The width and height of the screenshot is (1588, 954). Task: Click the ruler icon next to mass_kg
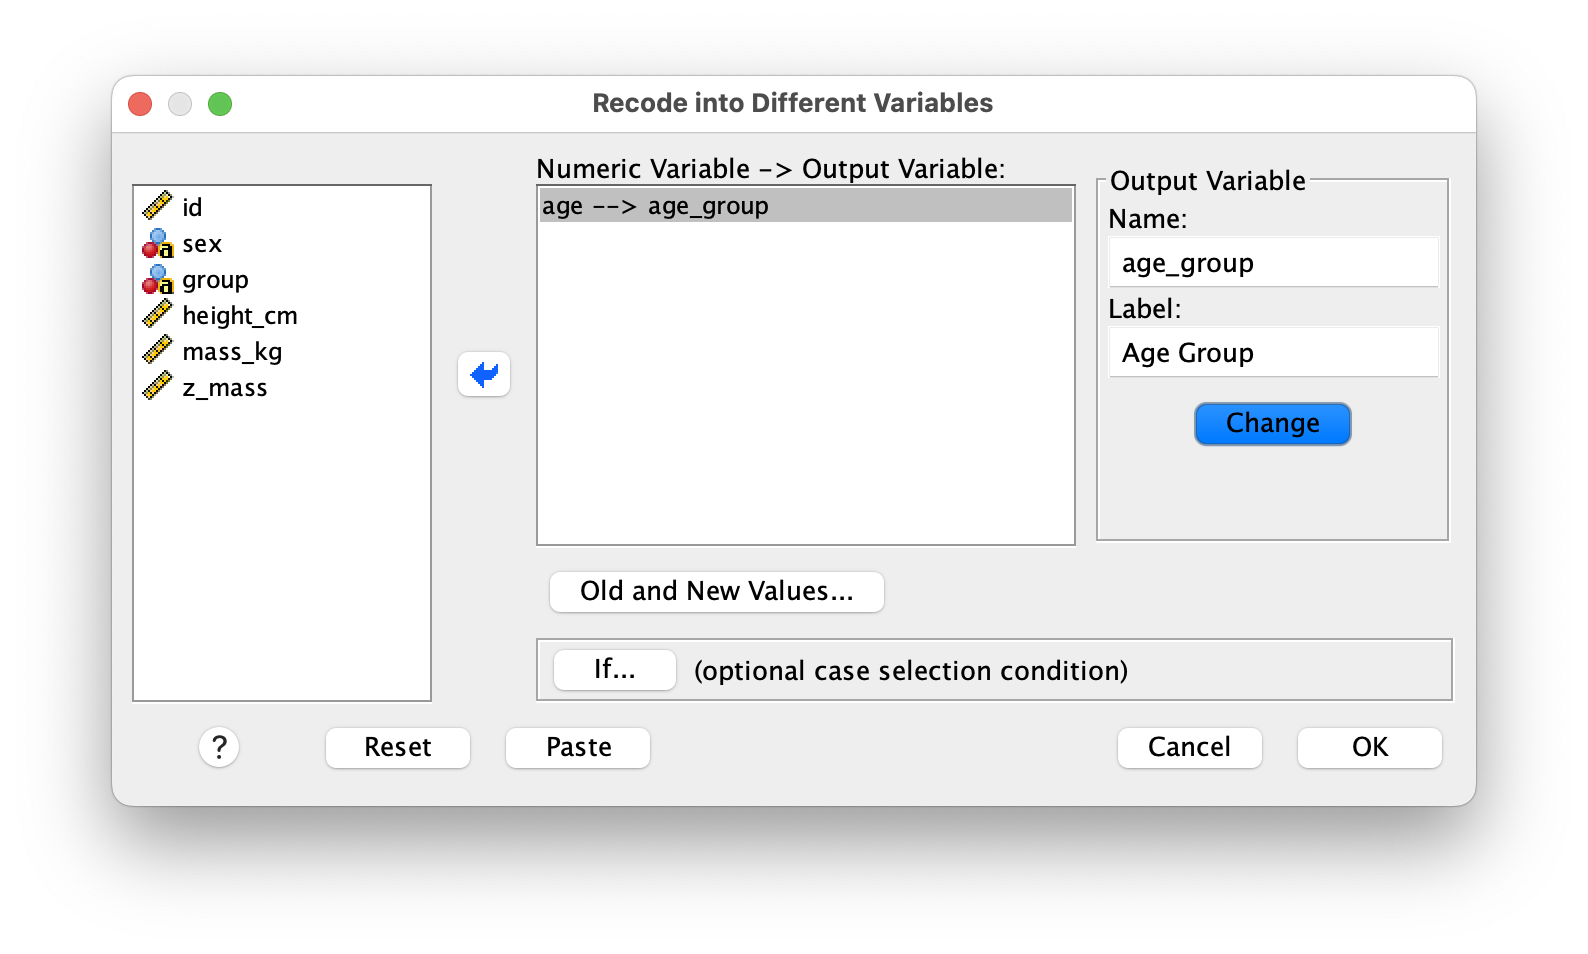pos(157,351)
